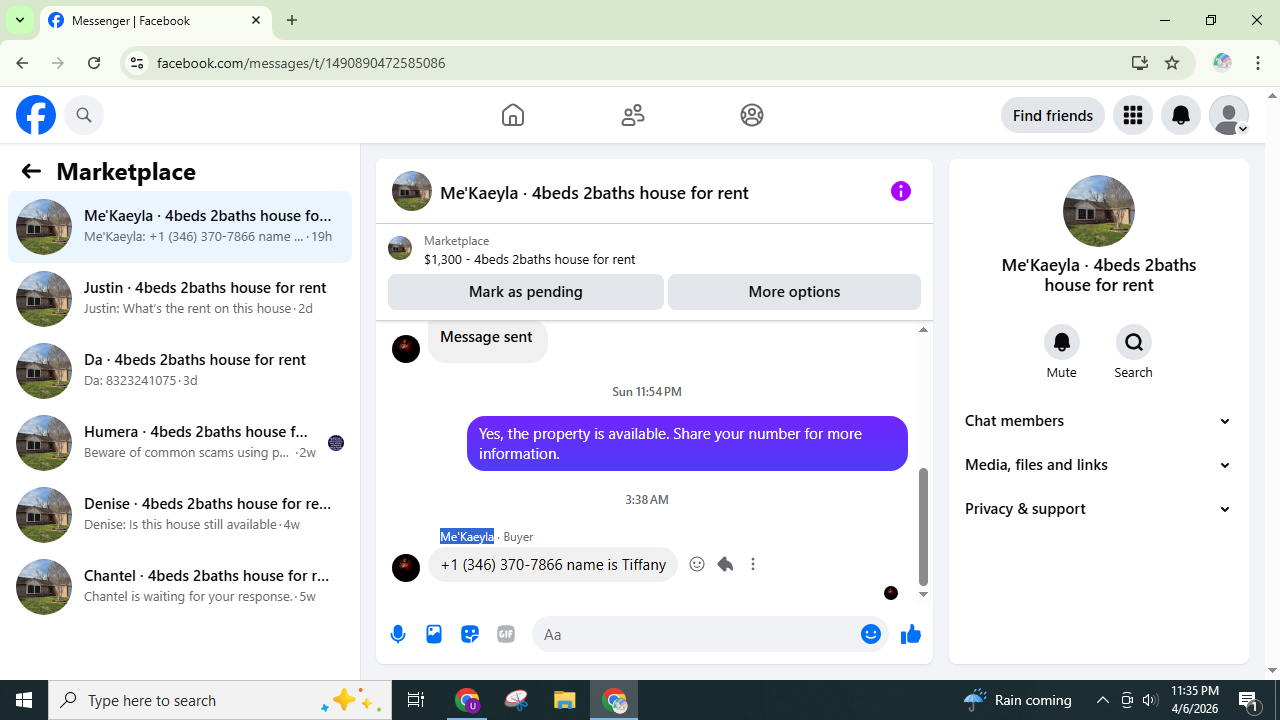
Task: Click the taskbar search box
Action: pos(220,700)
